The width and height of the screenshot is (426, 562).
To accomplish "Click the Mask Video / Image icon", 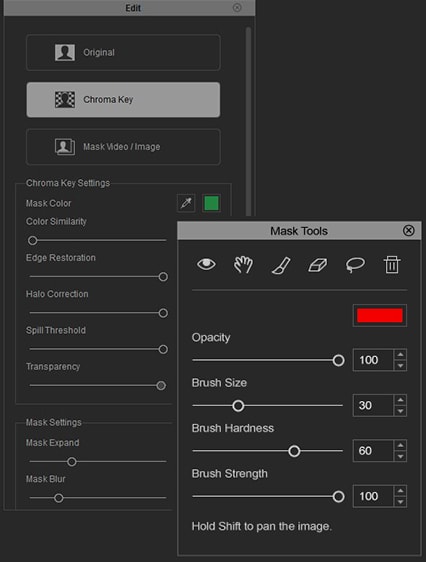I will 65,147.
